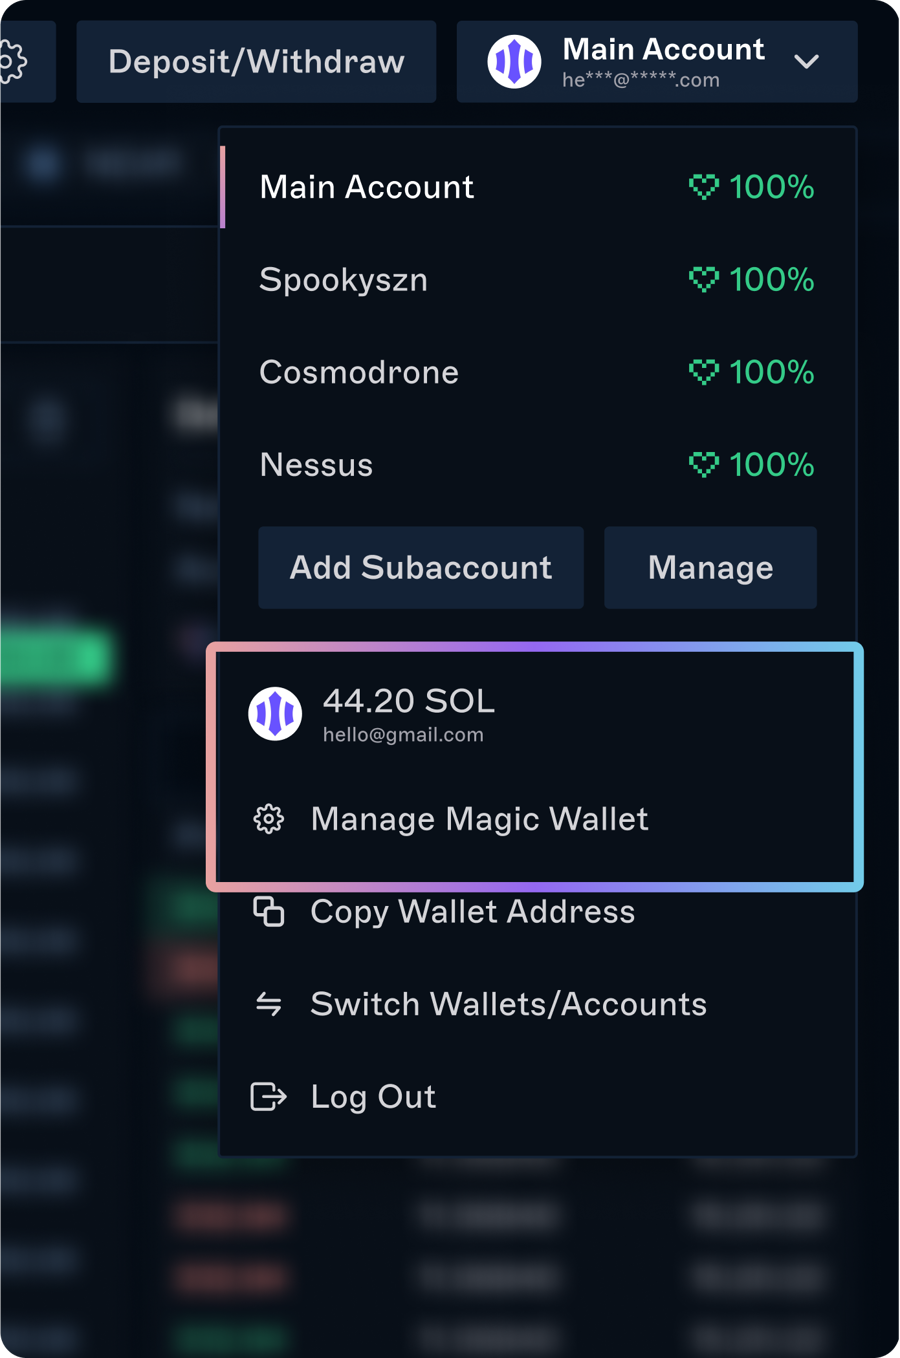Click the gear icon beside Manage Magic Wallet
Viewport: 900px width, 1358px height.
point(268,819)
